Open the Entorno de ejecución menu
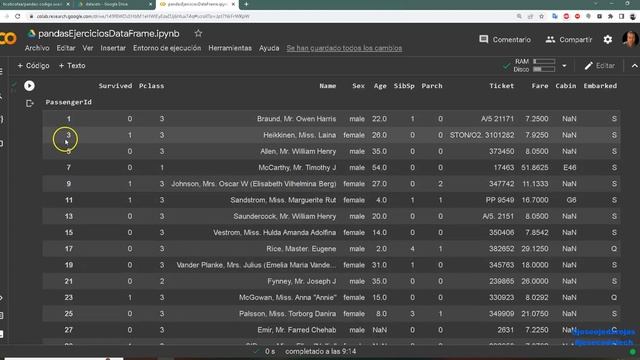The width and height of the screenshot is (640, 360). [167, 48]
